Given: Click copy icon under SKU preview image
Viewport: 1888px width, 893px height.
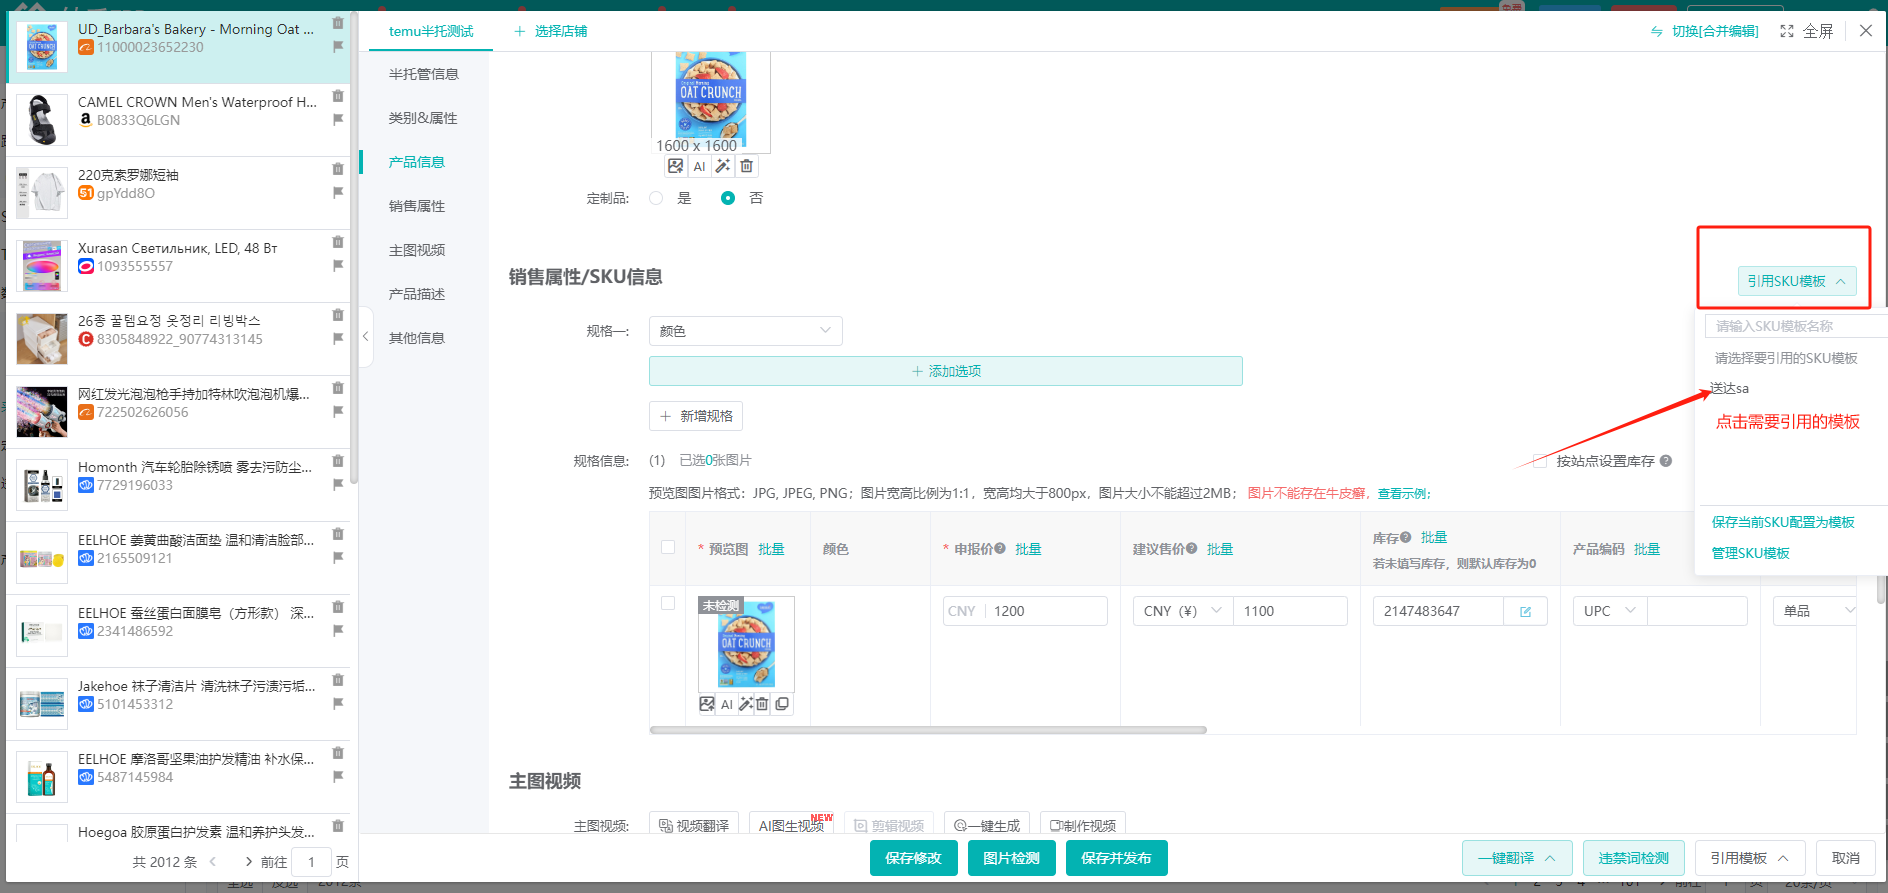Looking at the screenshot, I should [x=782, y=704].
